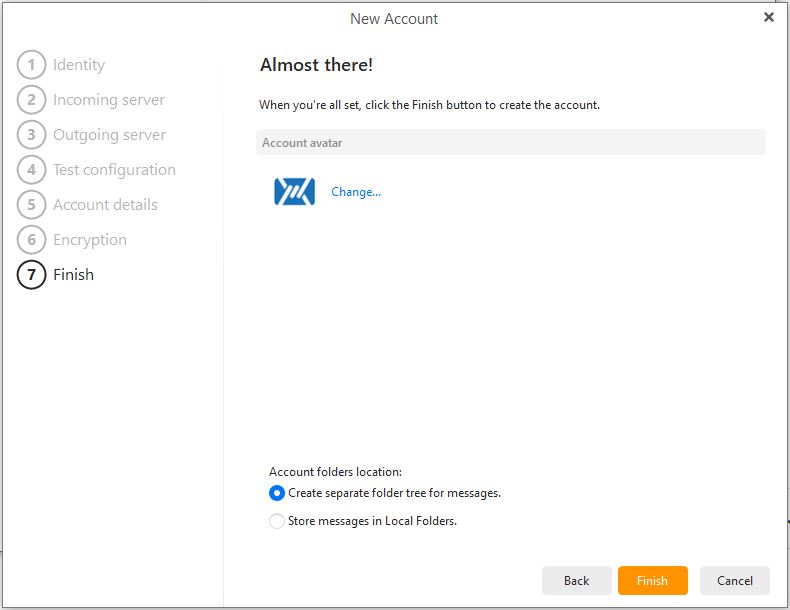Screen dimensions: 790x610
Task: Click the step 6 number circle
Action: coord(31,240)
